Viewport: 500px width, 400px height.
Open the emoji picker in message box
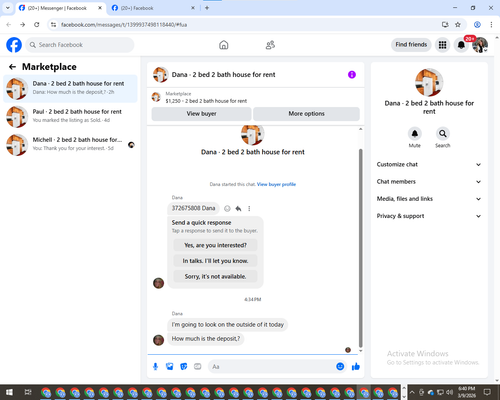[x=340, y=367]
